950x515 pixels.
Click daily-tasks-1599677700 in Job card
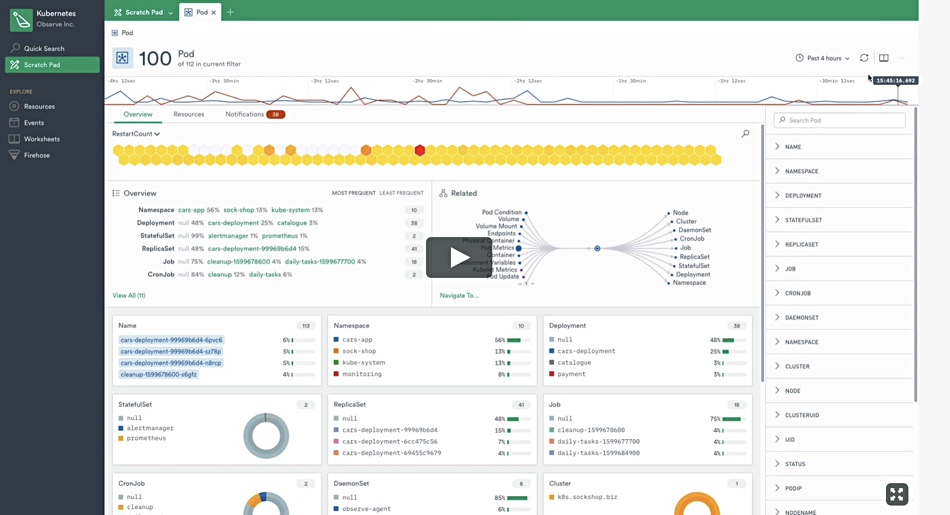click(599, 441)
